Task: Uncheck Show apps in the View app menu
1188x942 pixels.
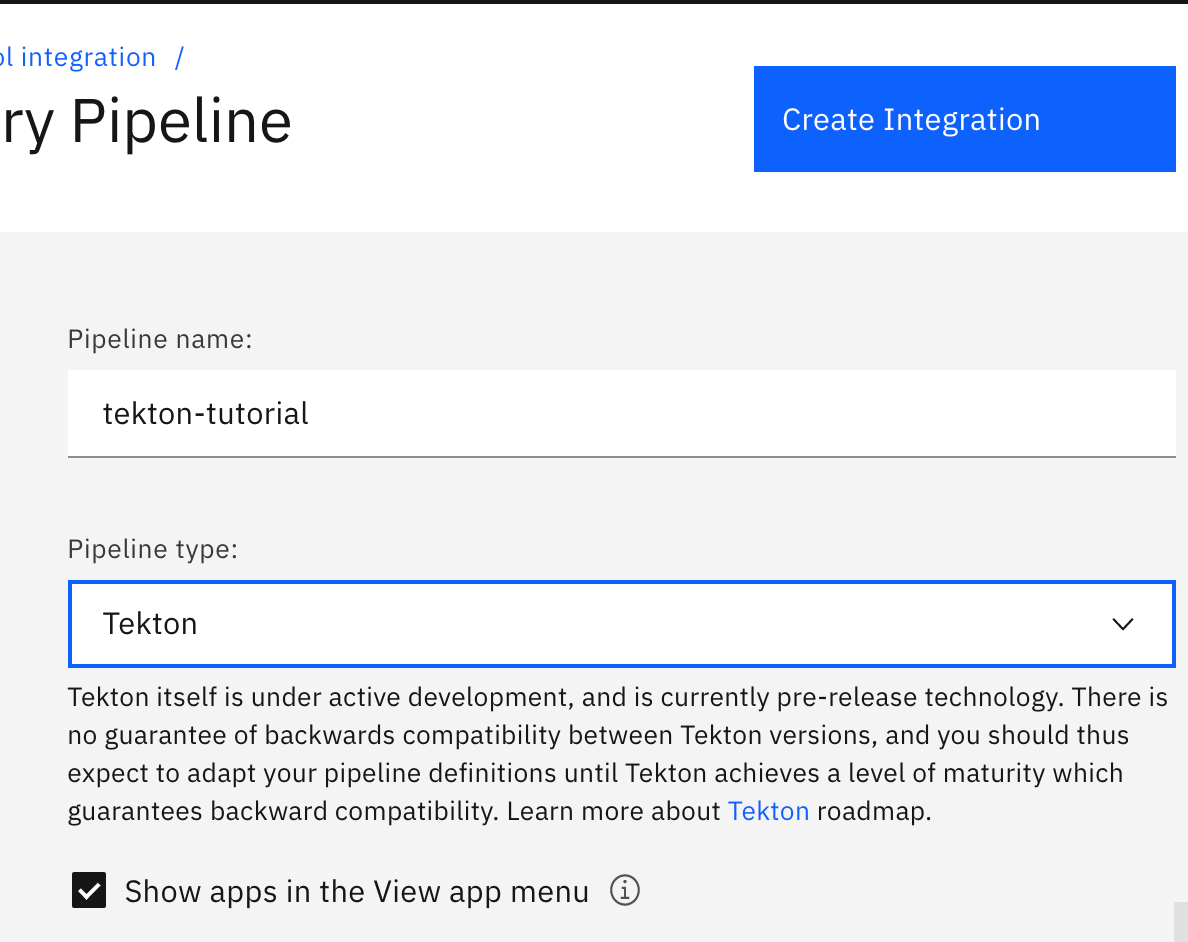Action: point(89,890)
